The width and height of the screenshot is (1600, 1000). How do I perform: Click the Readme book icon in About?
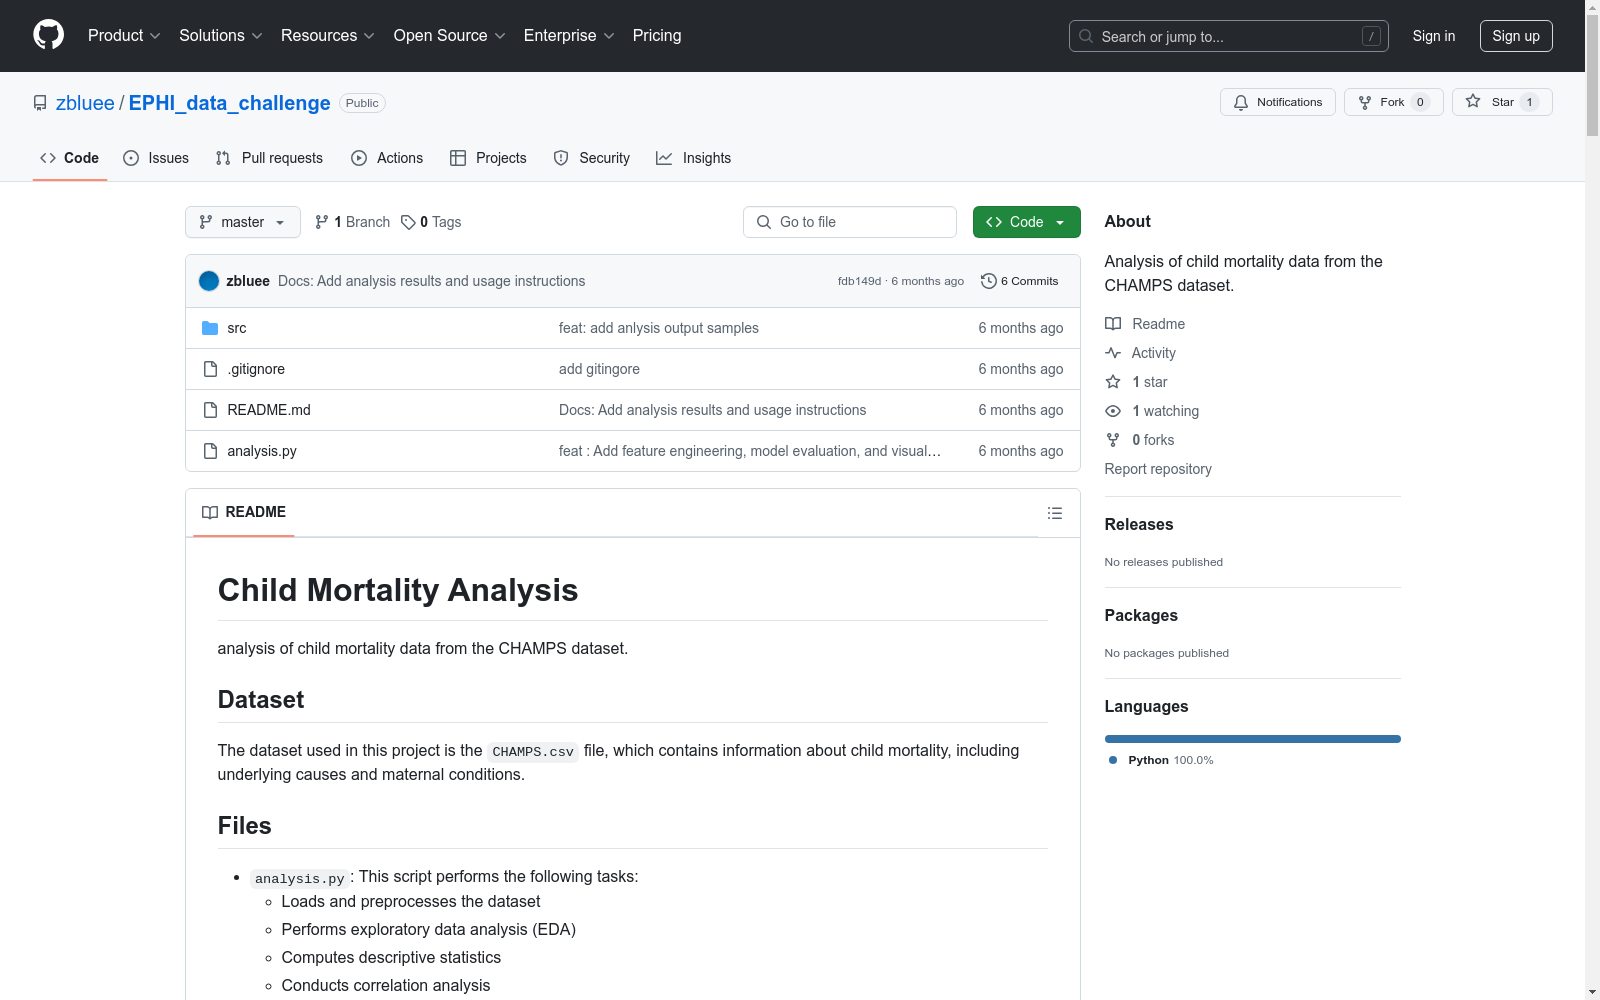click(1113, 324)
